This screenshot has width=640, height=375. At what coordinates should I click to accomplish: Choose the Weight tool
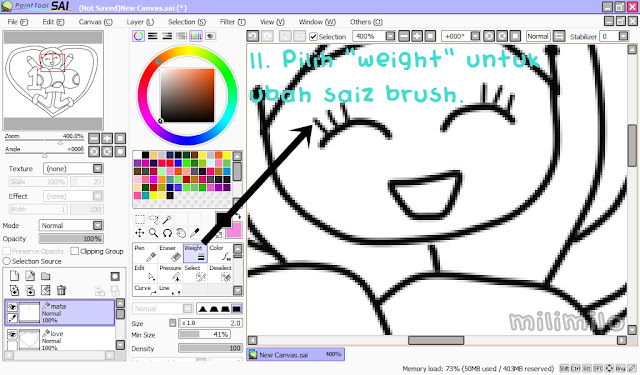click(x=195, y=253)
